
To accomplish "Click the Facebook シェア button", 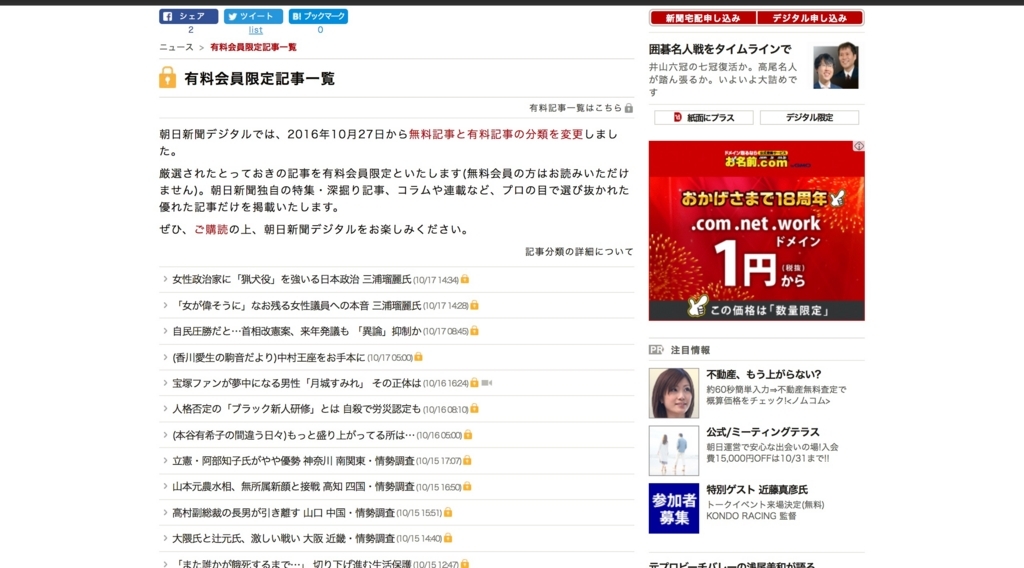I will point(188,16).
